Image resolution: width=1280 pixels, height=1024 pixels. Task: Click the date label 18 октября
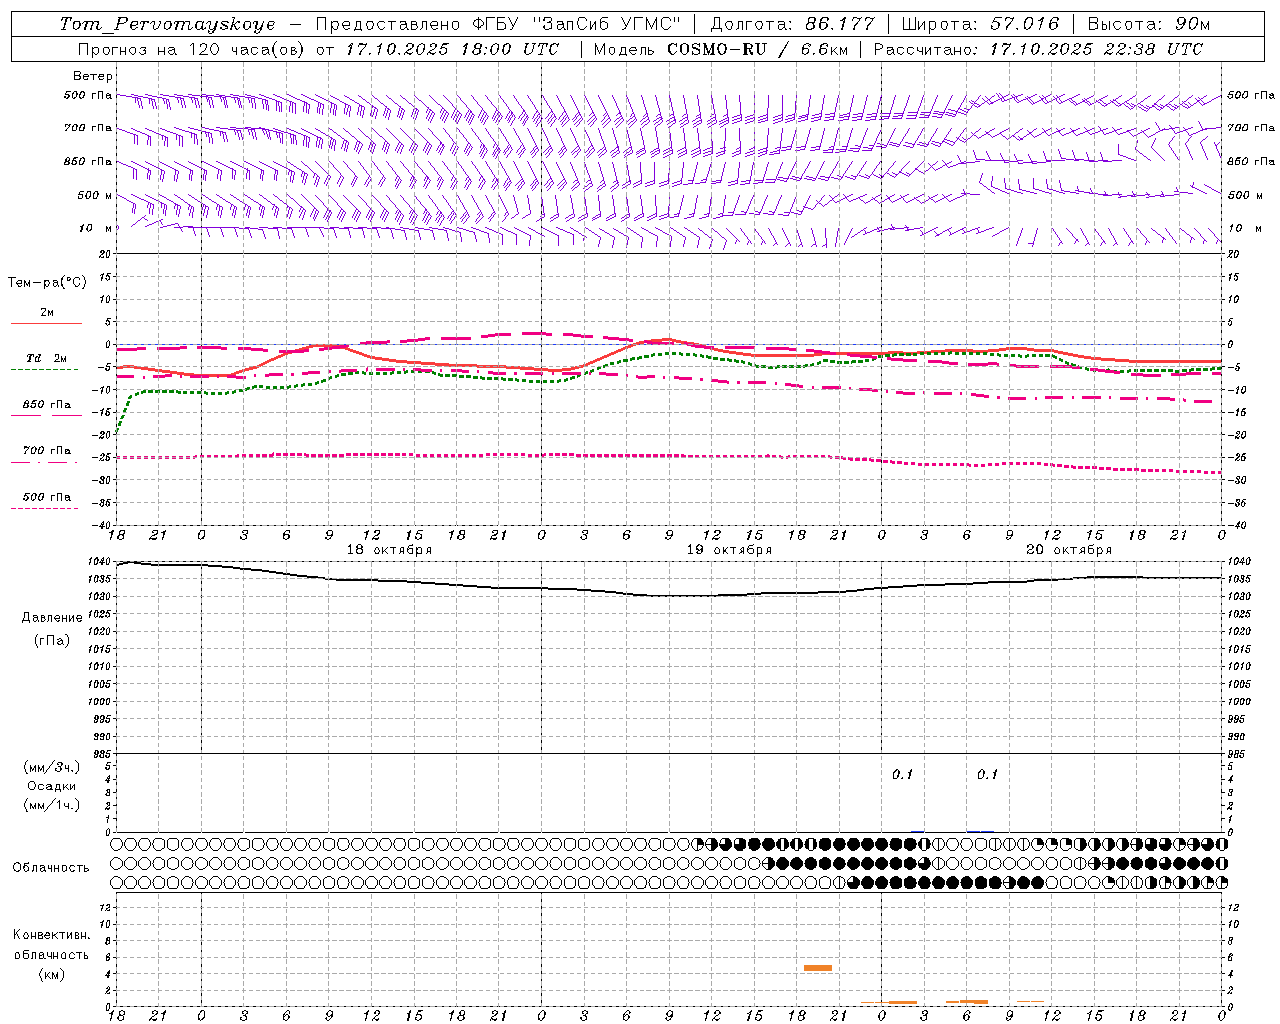pos(389,550)
